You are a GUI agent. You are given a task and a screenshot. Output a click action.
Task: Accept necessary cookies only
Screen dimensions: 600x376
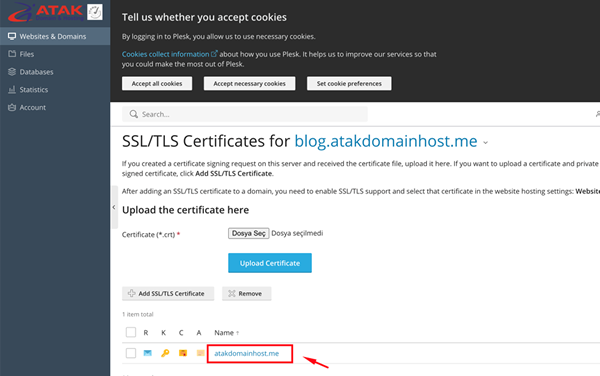(x=249, y=83)
